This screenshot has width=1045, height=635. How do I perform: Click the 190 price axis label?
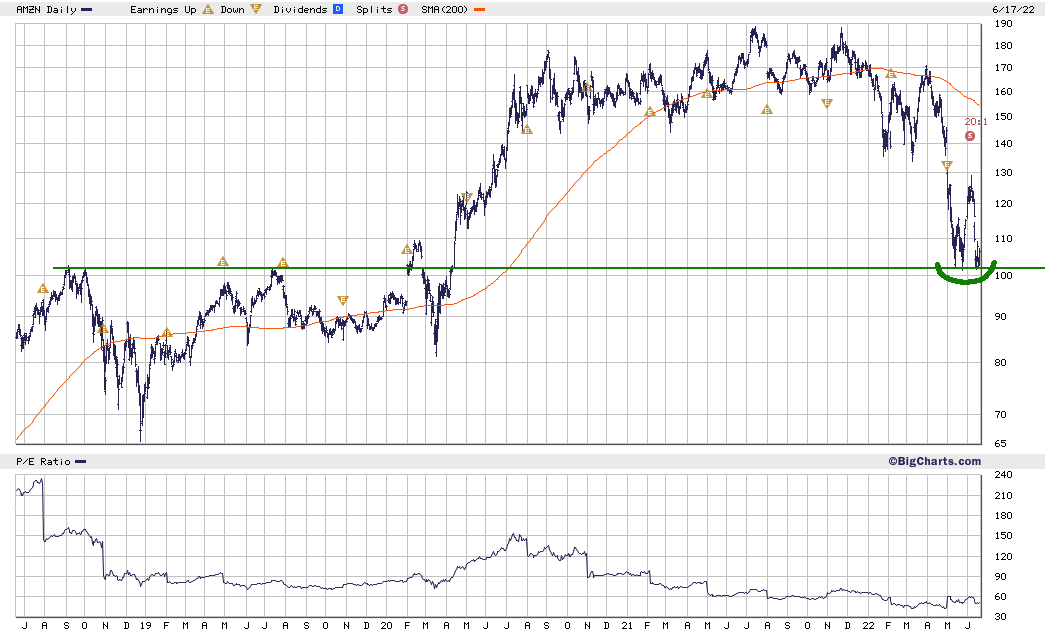[x=1003, y=23]
